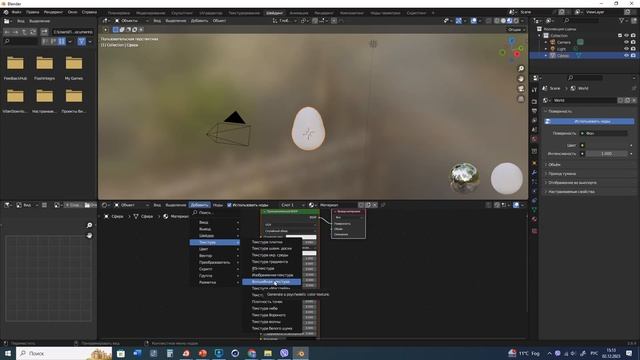Toggle camera view icon in viewport
The height and width of the screenshot is (360, 640).
pos(521,89)
